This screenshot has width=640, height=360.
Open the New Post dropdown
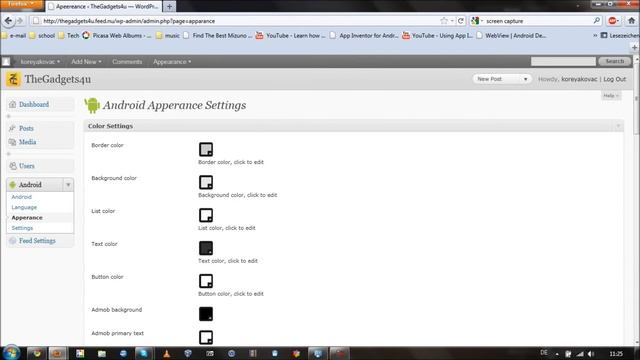[502, 79]
